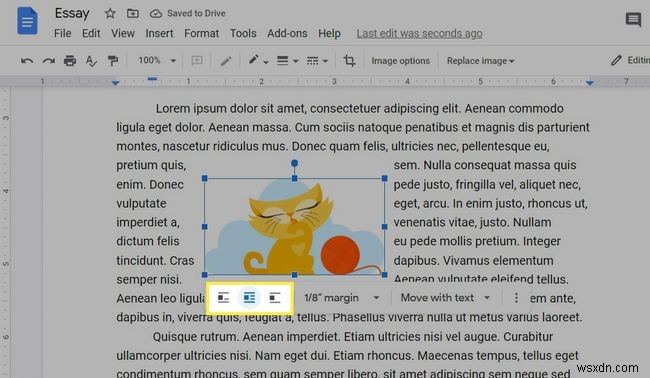Run spelling and grammar check
This screenshot has height=378, width=650.
(91, 61)
